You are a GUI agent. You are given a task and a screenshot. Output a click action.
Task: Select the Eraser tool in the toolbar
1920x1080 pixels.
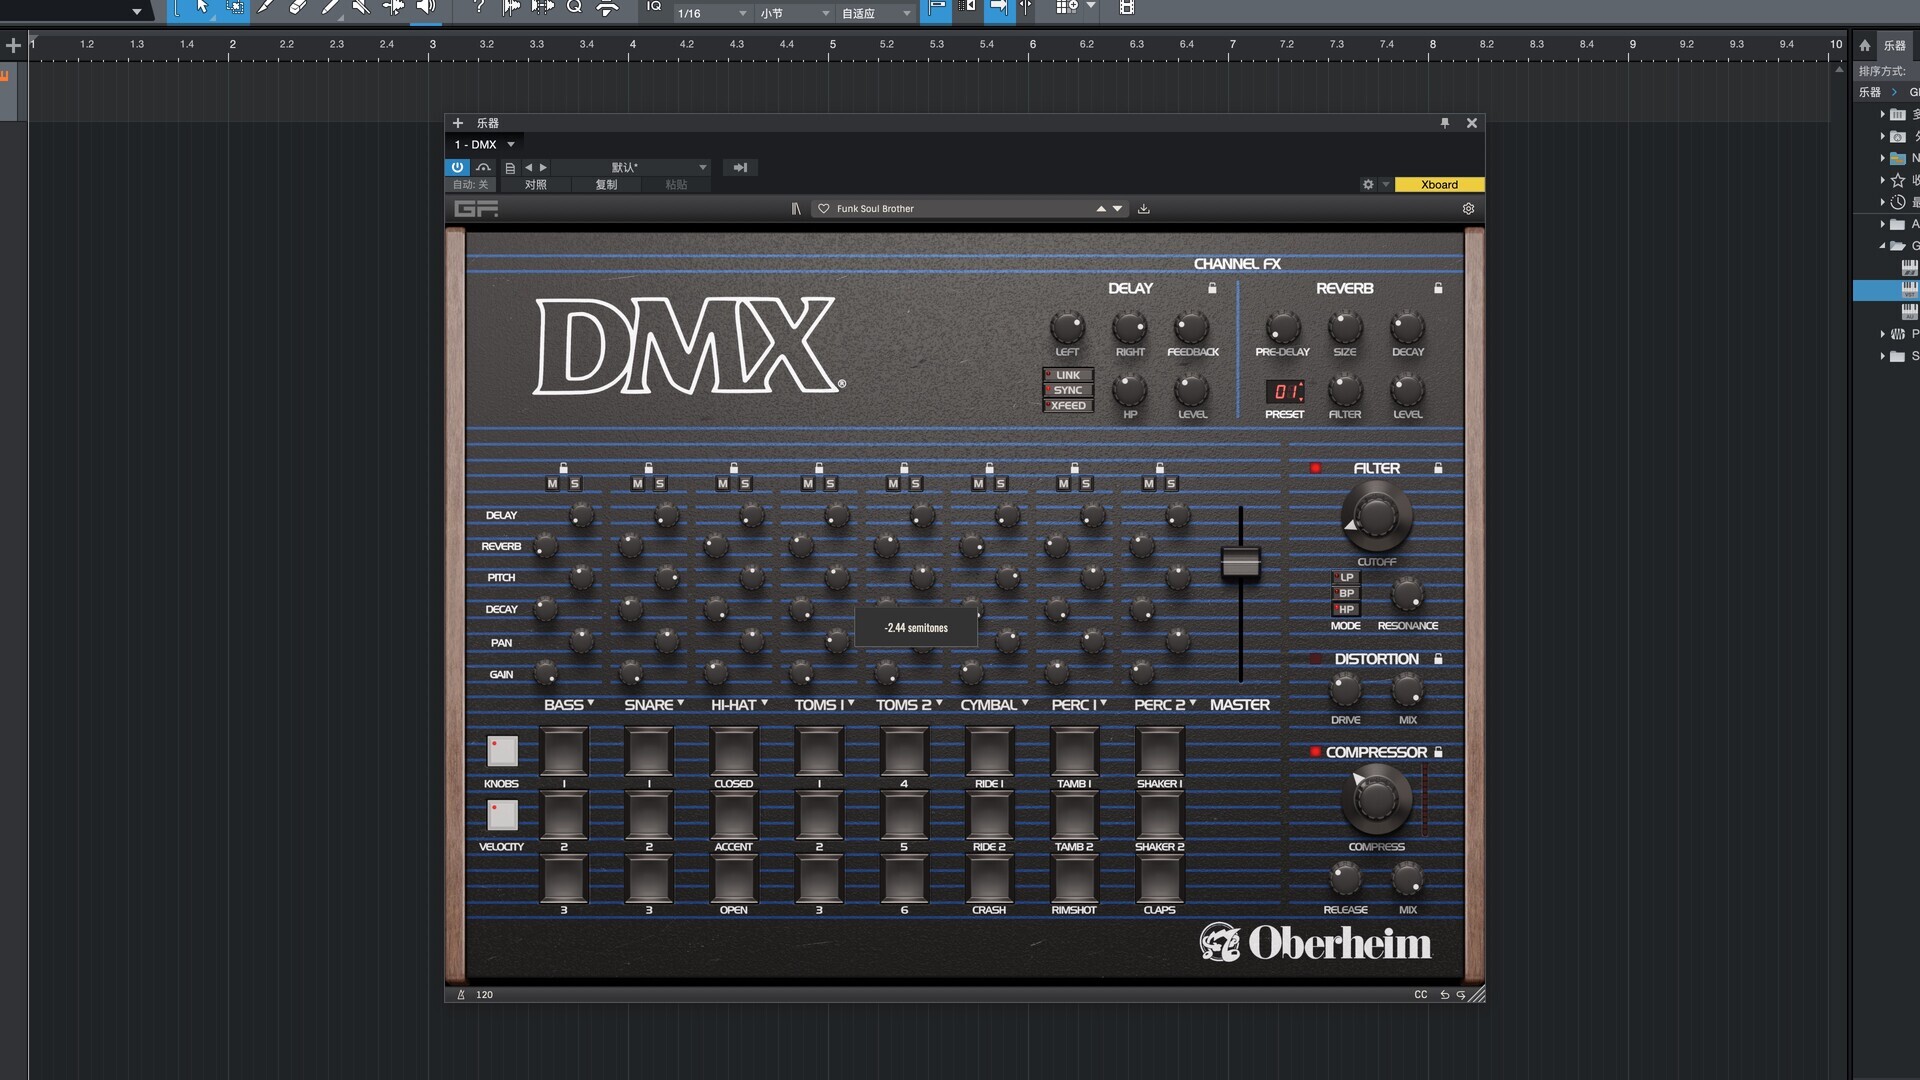click(x=297, y=7)
